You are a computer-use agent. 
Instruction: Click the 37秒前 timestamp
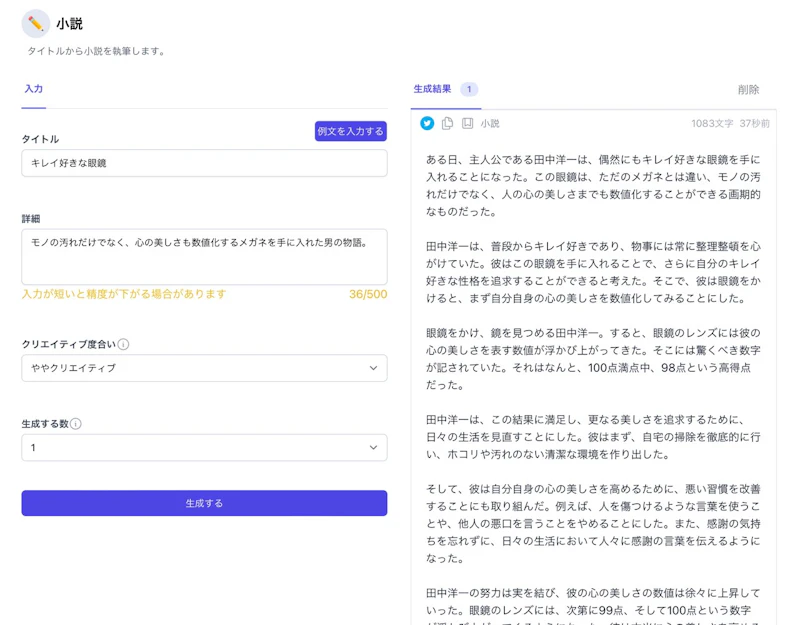coord(754,124)
